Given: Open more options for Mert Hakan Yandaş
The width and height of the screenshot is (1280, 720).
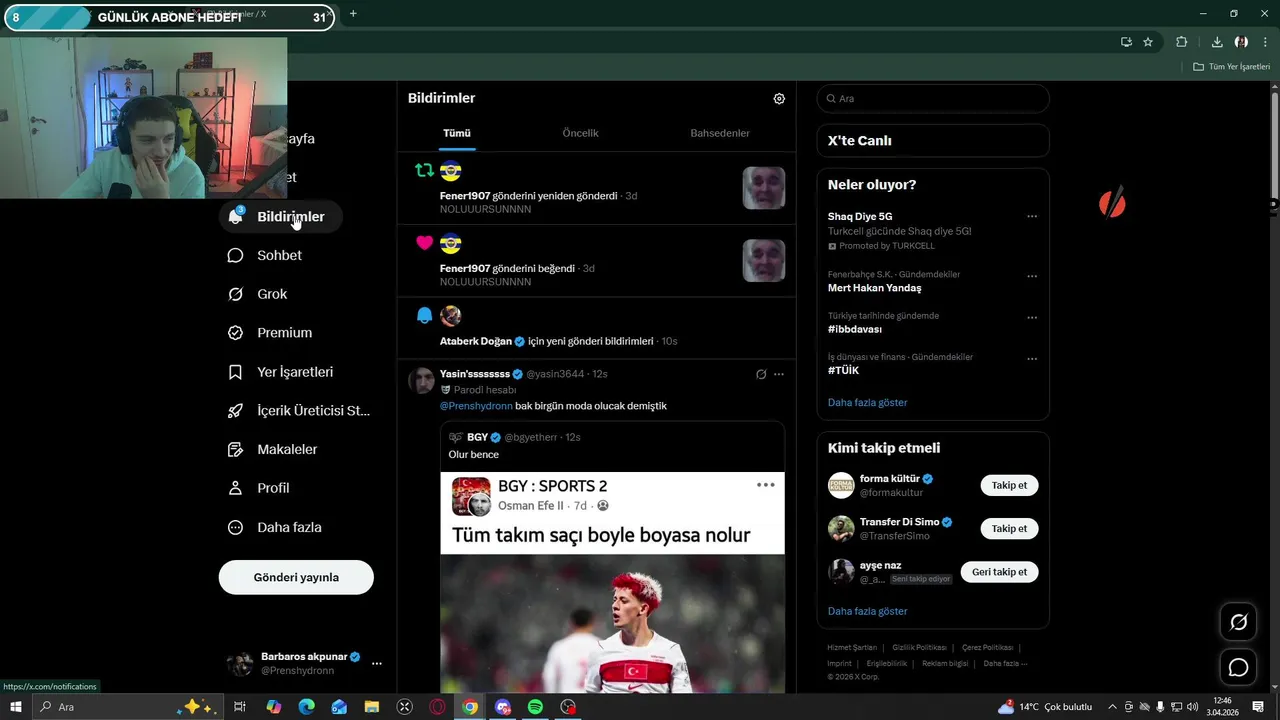Looking at the screenshot, I should coord(1032,276).
